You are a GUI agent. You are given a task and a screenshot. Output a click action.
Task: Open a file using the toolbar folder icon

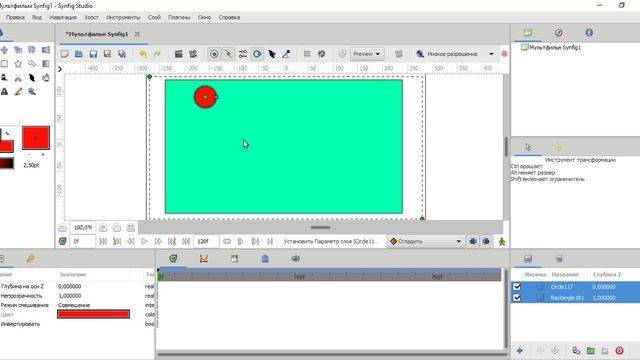point(79,54)
